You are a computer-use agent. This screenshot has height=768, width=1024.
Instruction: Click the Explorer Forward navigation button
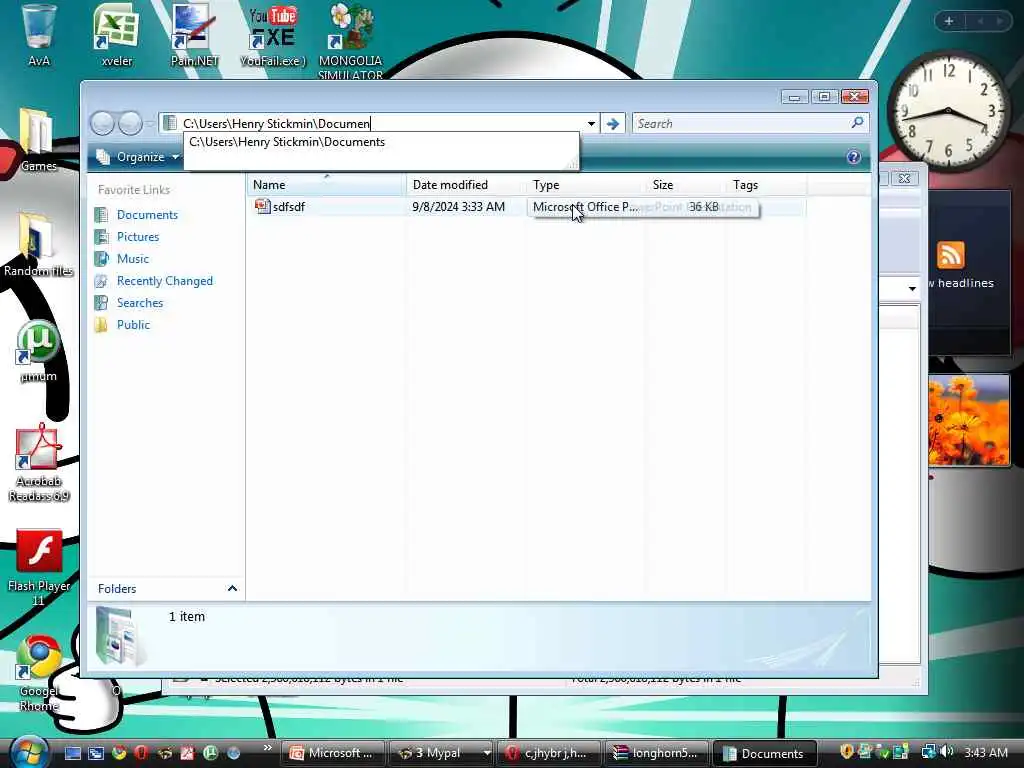coord(130,123)
